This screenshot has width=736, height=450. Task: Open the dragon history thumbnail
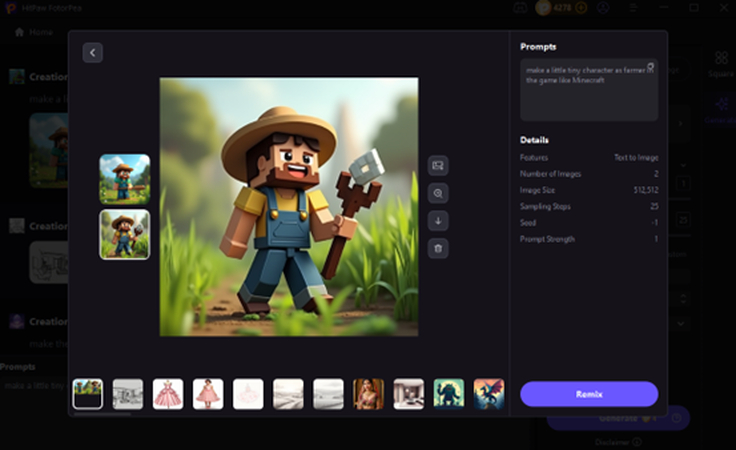(489, 393)
